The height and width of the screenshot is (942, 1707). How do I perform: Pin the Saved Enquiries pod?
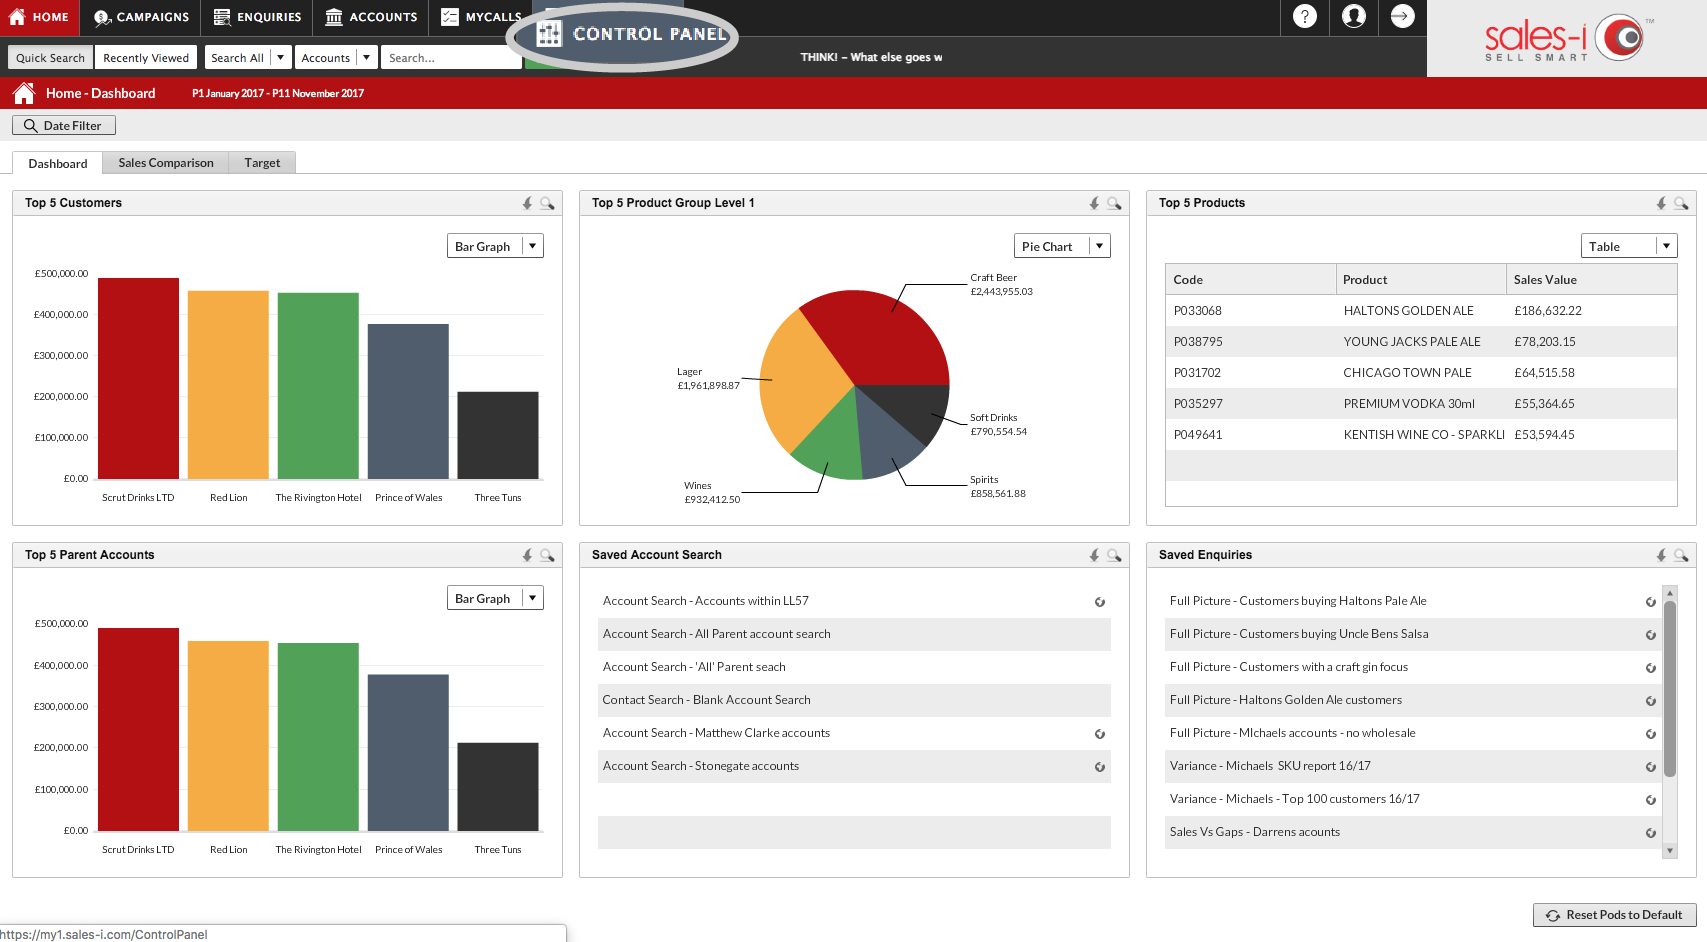(x=1661, y=555)
